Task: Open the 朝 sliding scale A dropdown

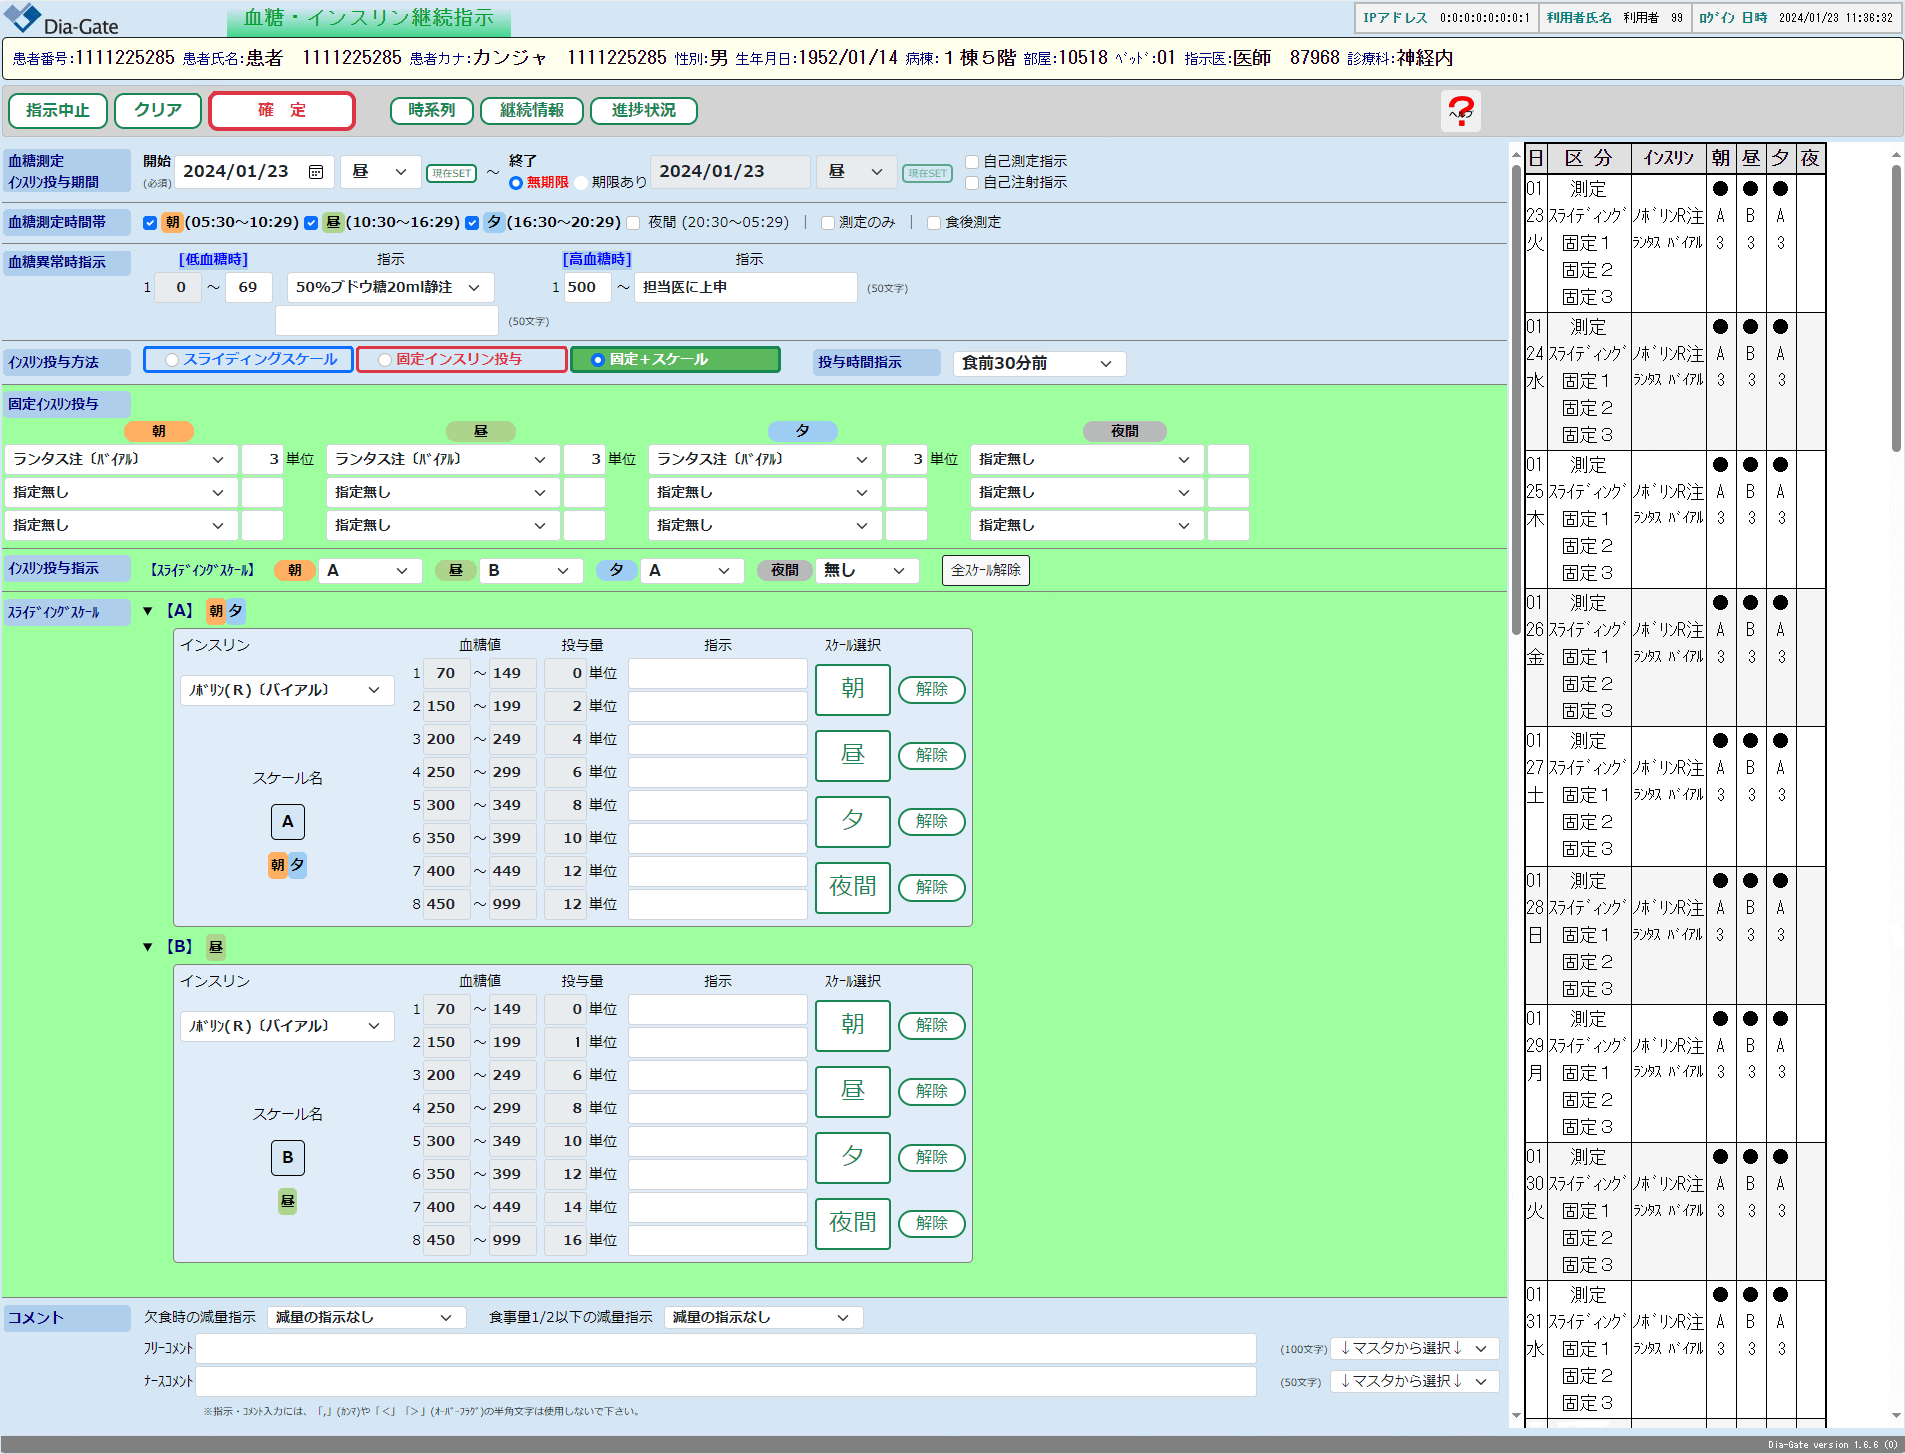Action: tap(368, 571)
